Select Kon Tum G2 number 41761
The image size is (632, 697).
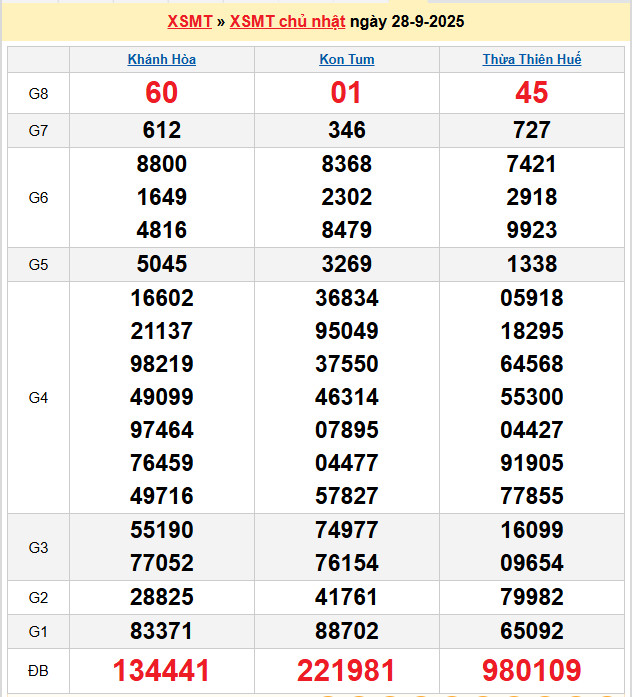347,598
